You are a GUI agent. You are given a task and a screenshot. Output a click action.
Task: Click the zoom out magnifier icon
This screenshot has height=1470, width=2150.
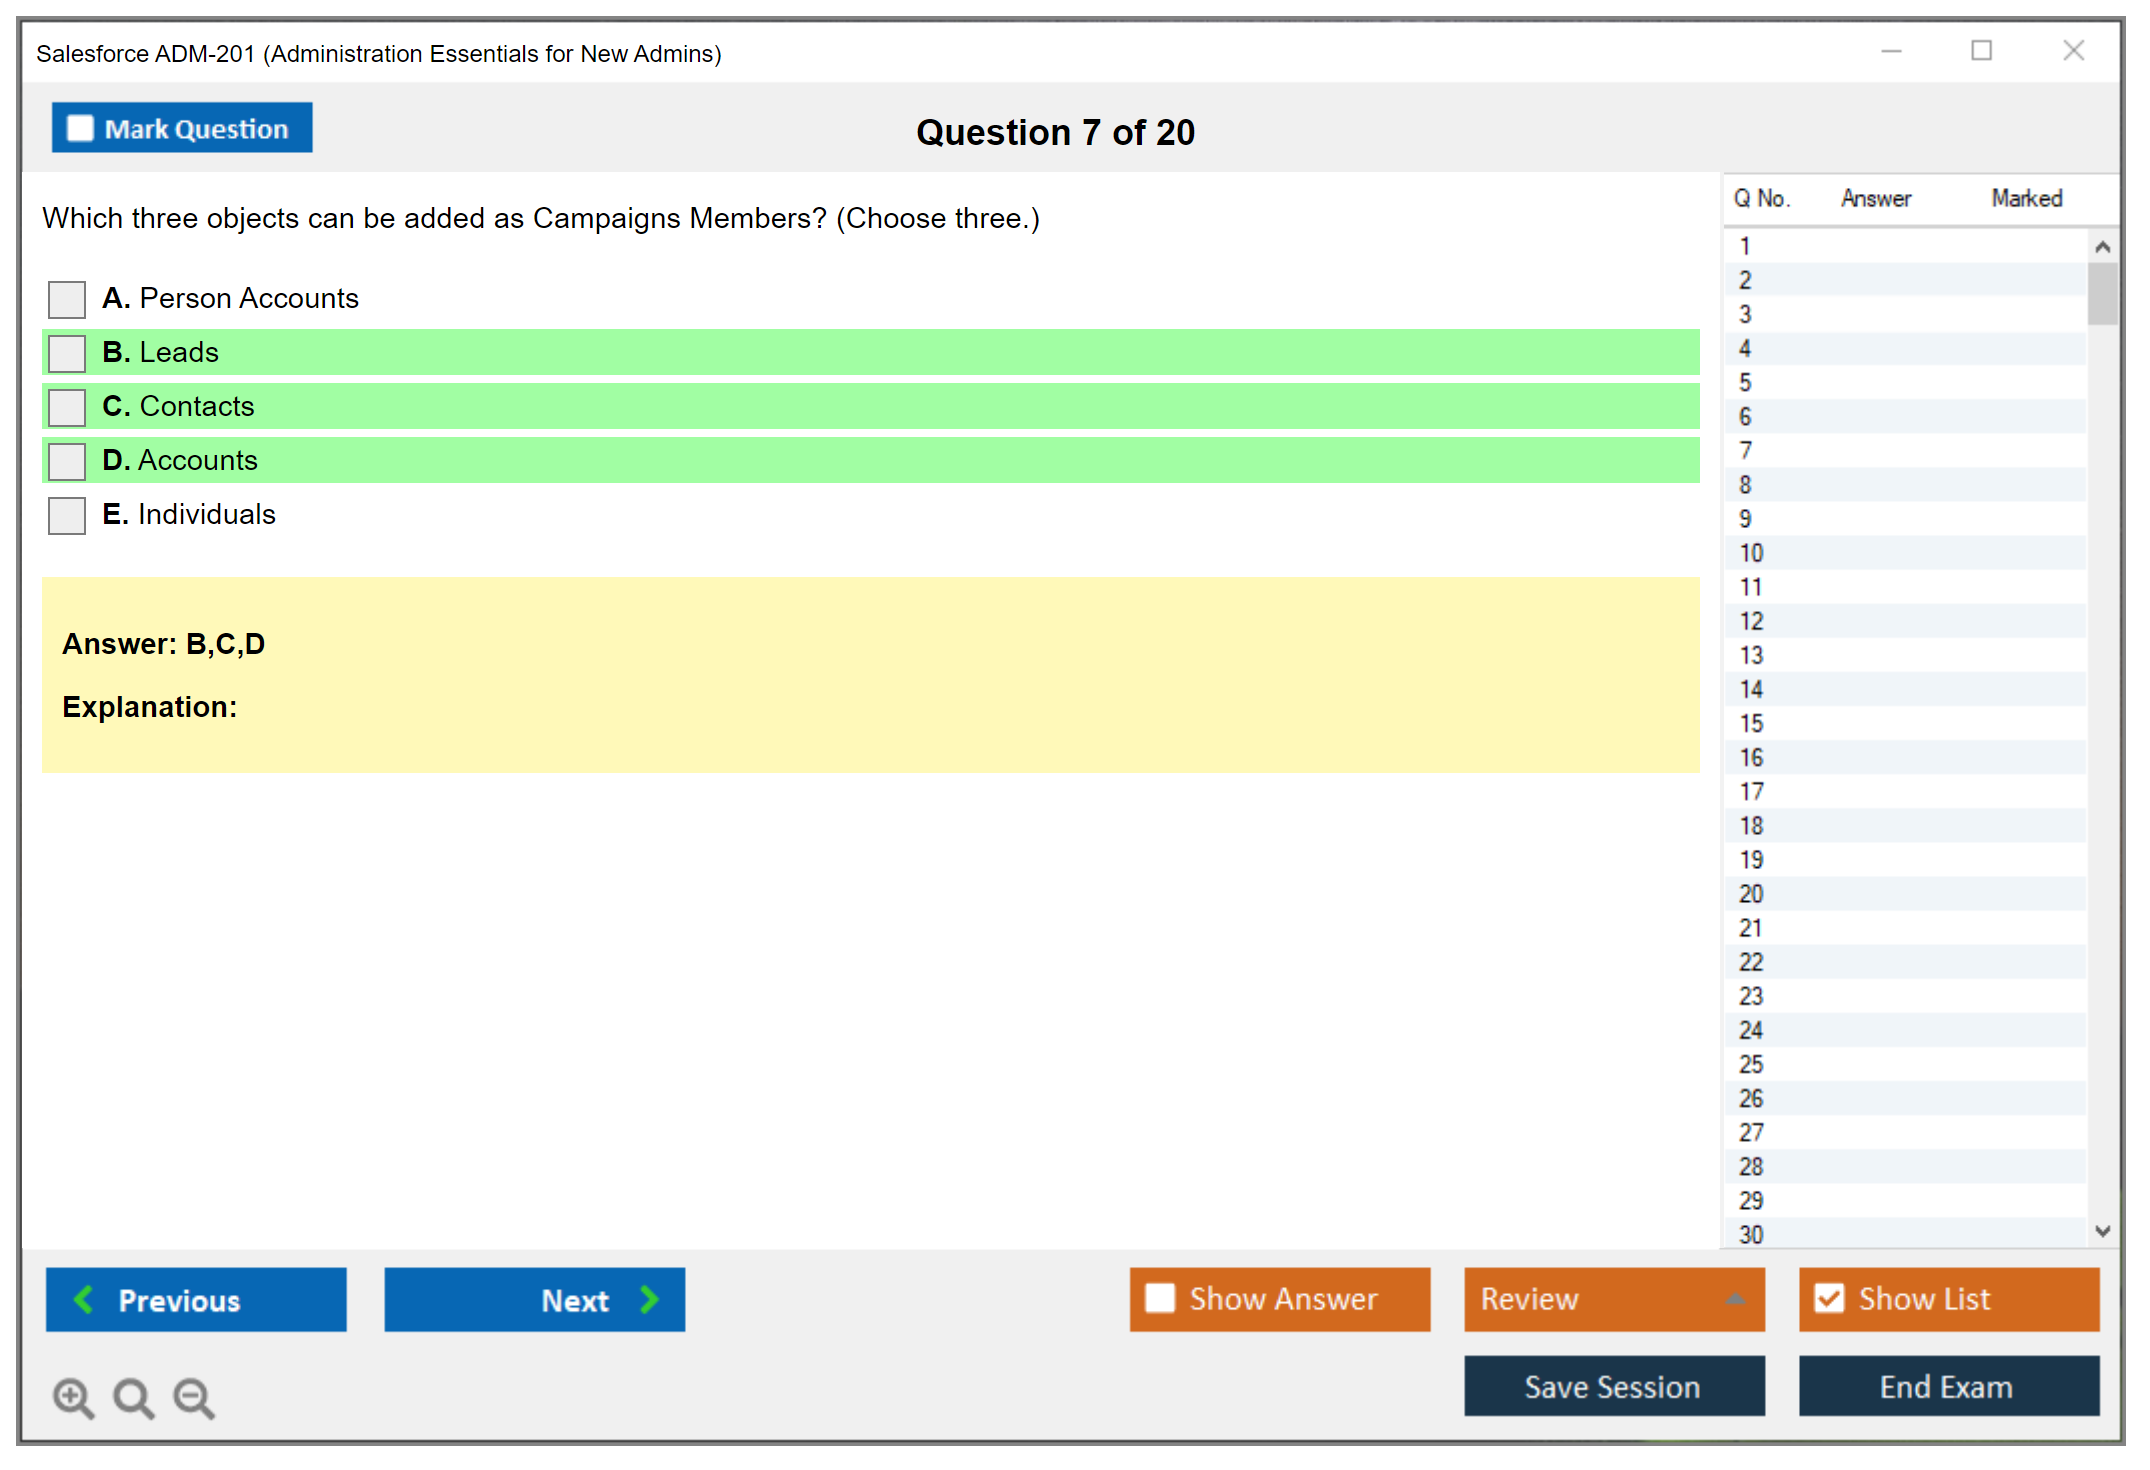click(193, 1397)
